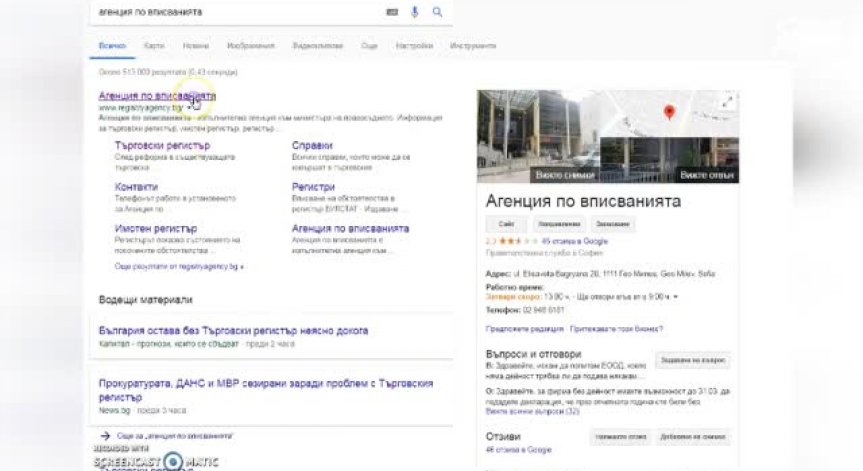Open the Имотен регистър sitelink
This screenshot has height=471, width=863.
pos(156,228)
